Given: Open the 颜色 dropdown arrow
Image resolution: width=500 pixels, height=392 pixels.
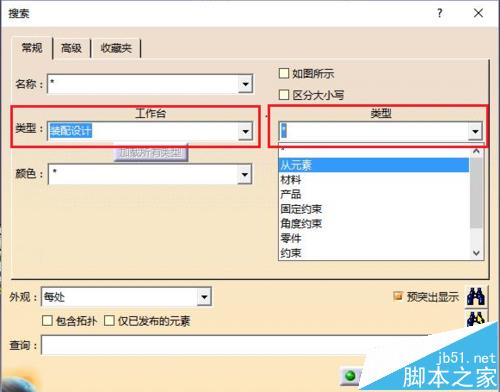Looking at the screenshot, I should tap(245, 174).
